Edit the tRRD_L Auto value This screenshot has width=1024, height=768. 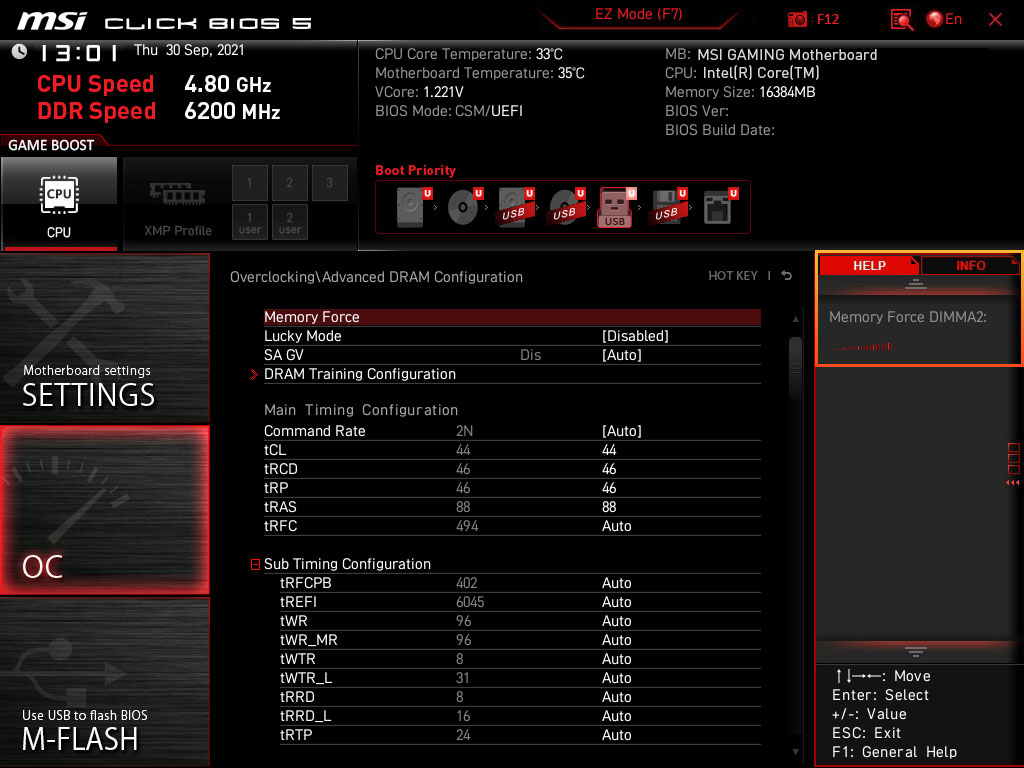pos(616,716)
